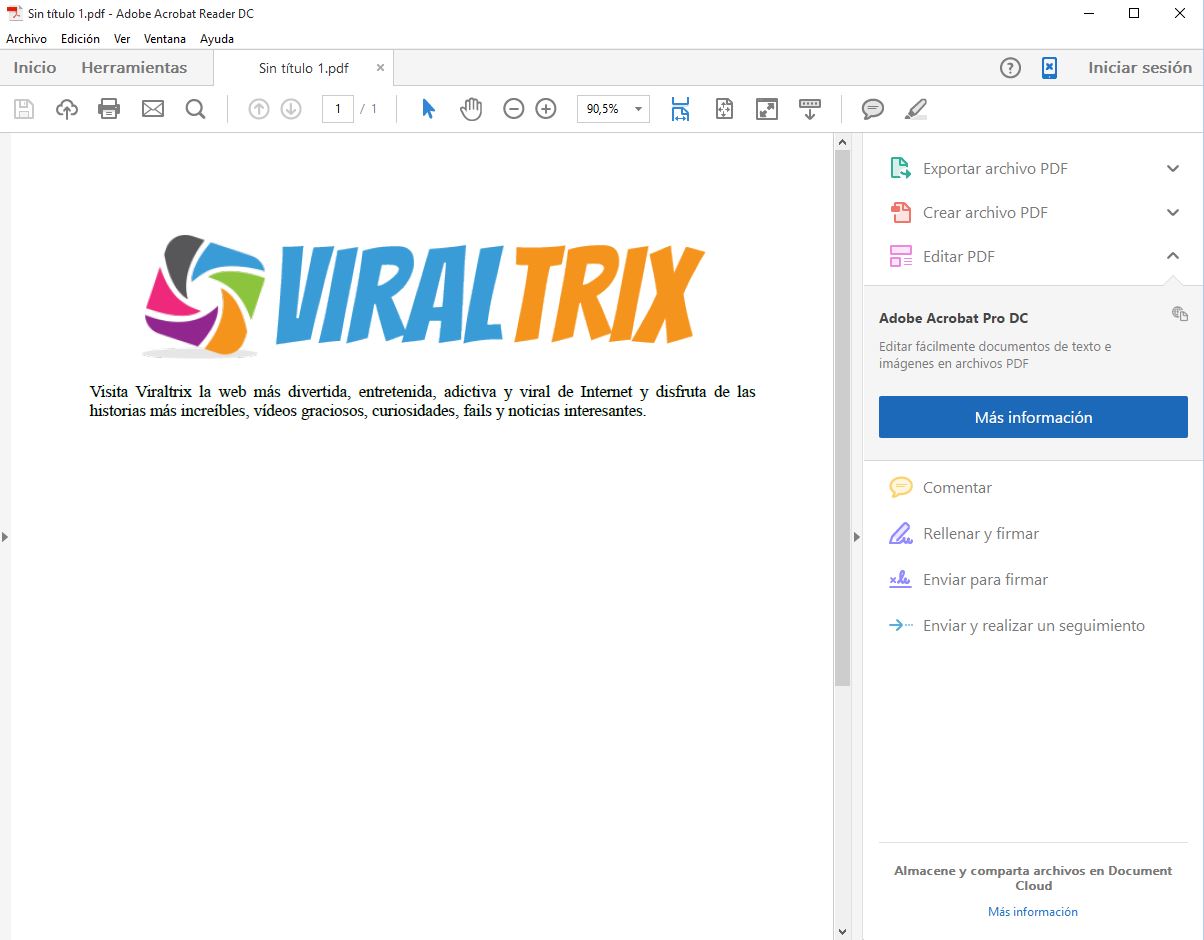
Task: Click the Viraltrix logo image in the document
Action: (423, 296)
